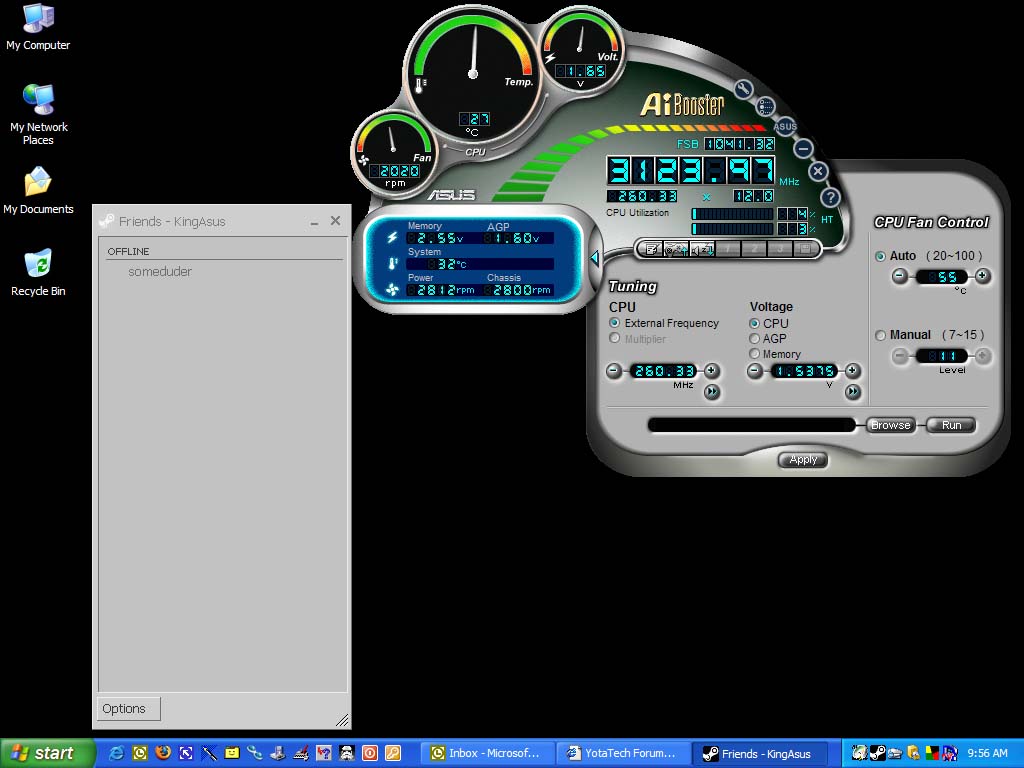This screenshot has width=1024, height=768.
Task: Click the 12.0 multiplier readout
Action: coord(753,196)
